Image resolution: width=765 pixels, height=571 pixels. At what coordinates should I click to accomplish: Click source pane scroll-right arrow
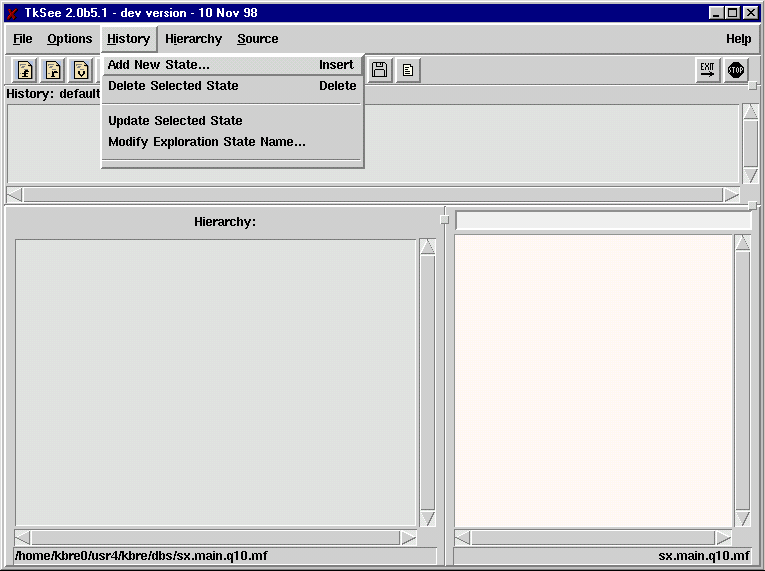click(x=723, y=538)
